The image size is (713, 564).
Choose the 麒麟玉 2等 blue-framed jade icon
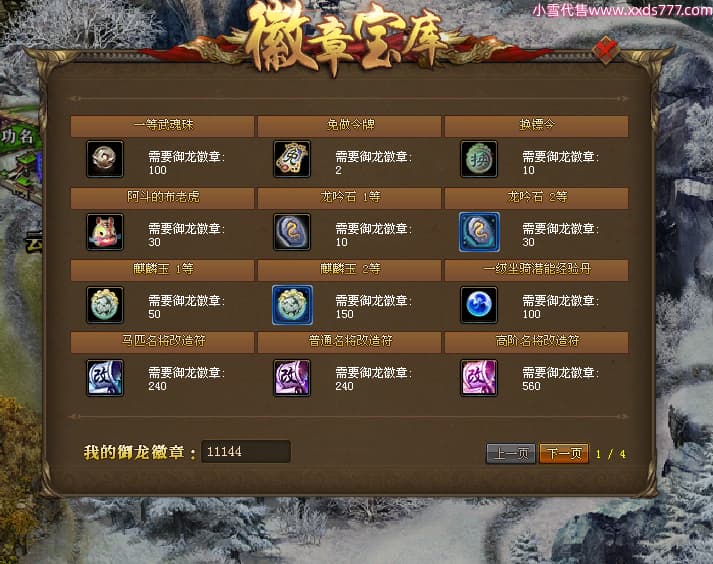coord(292,305)
